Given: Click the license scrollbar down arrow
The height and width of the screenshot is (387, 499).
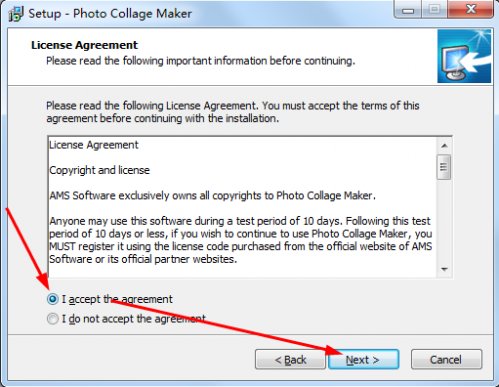Looking at the screenshot, I should click(x=444, y=269).
